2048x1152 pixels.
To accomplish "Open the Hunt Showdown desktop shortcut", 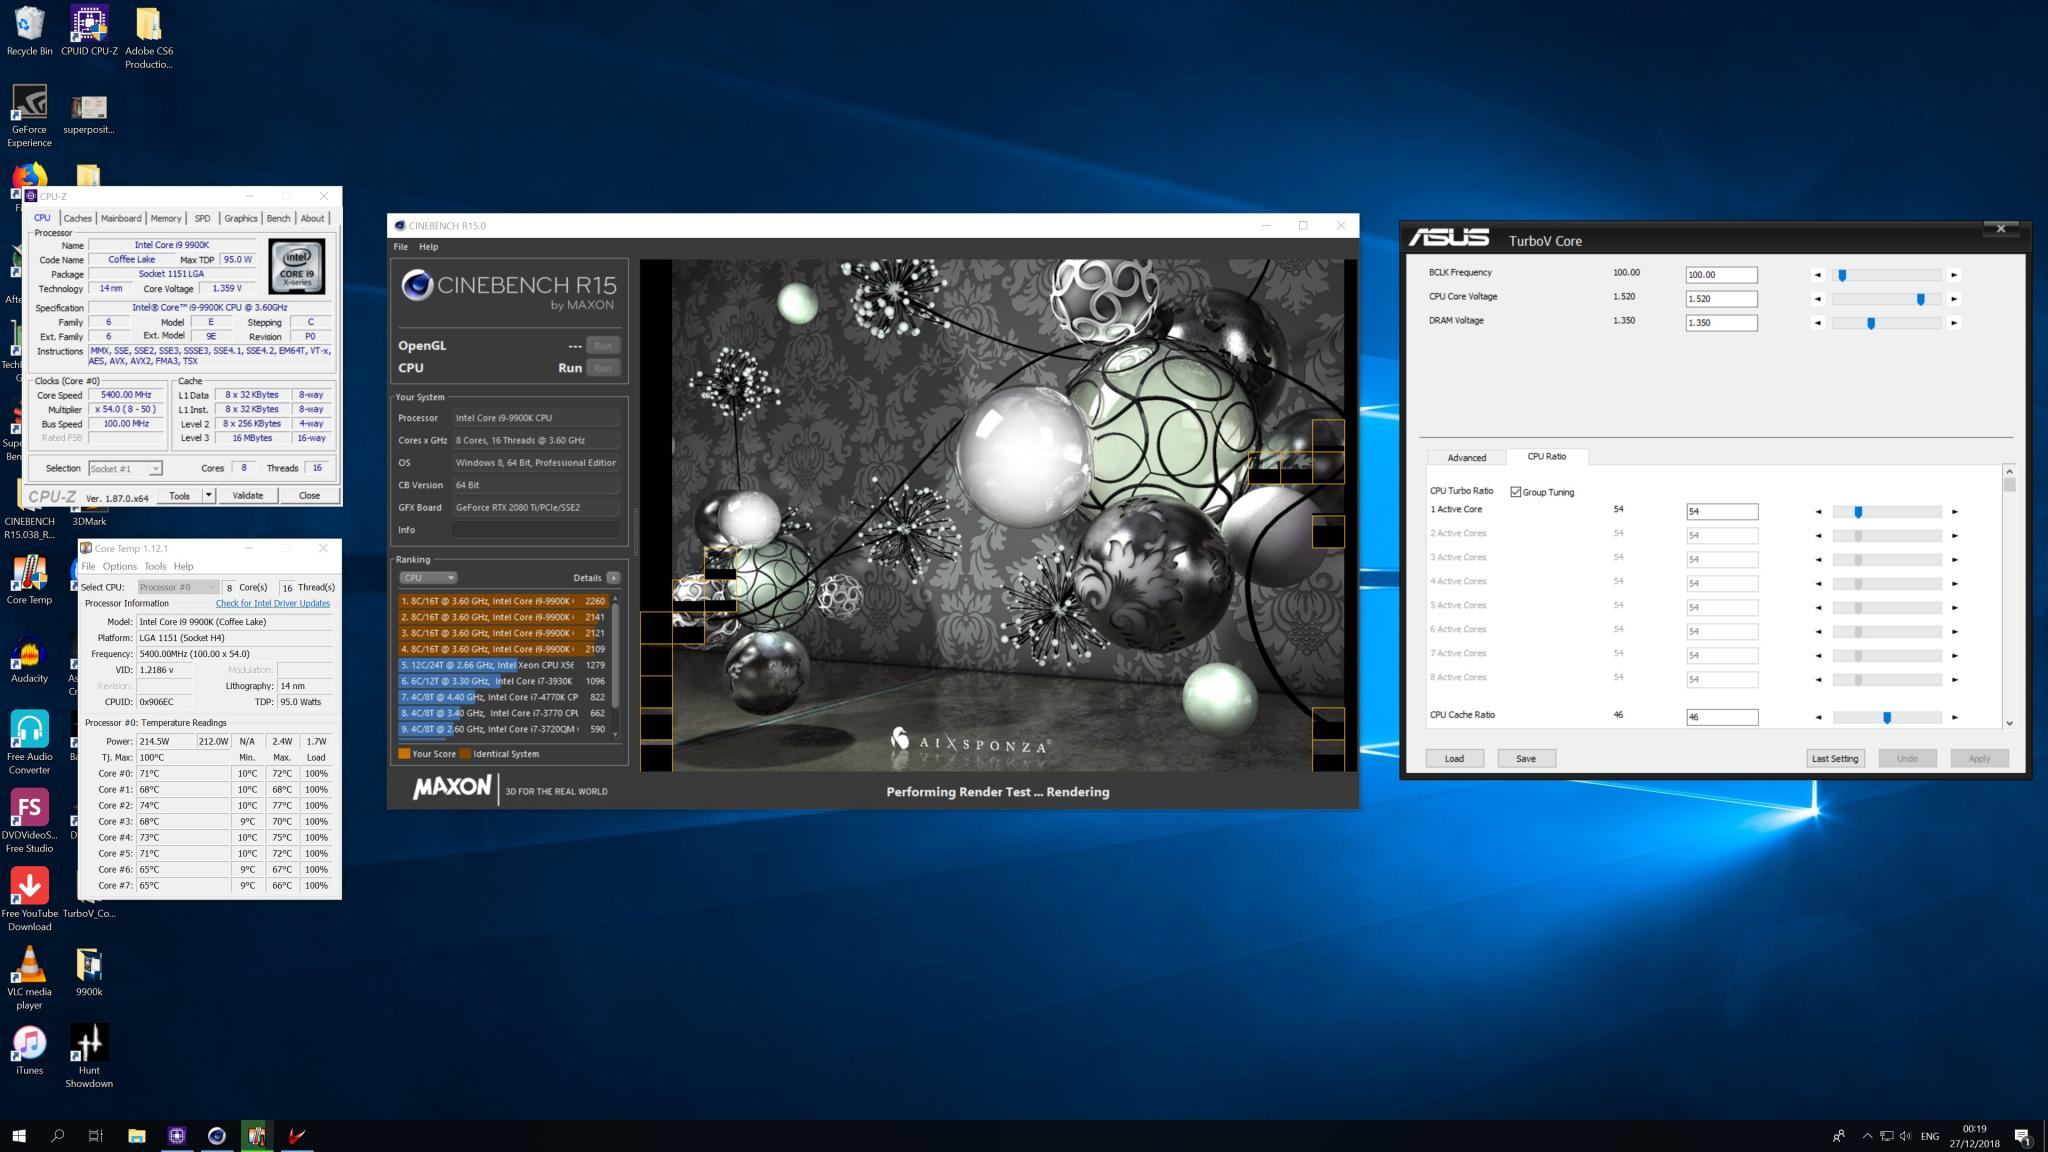I will coord(89,1056).
